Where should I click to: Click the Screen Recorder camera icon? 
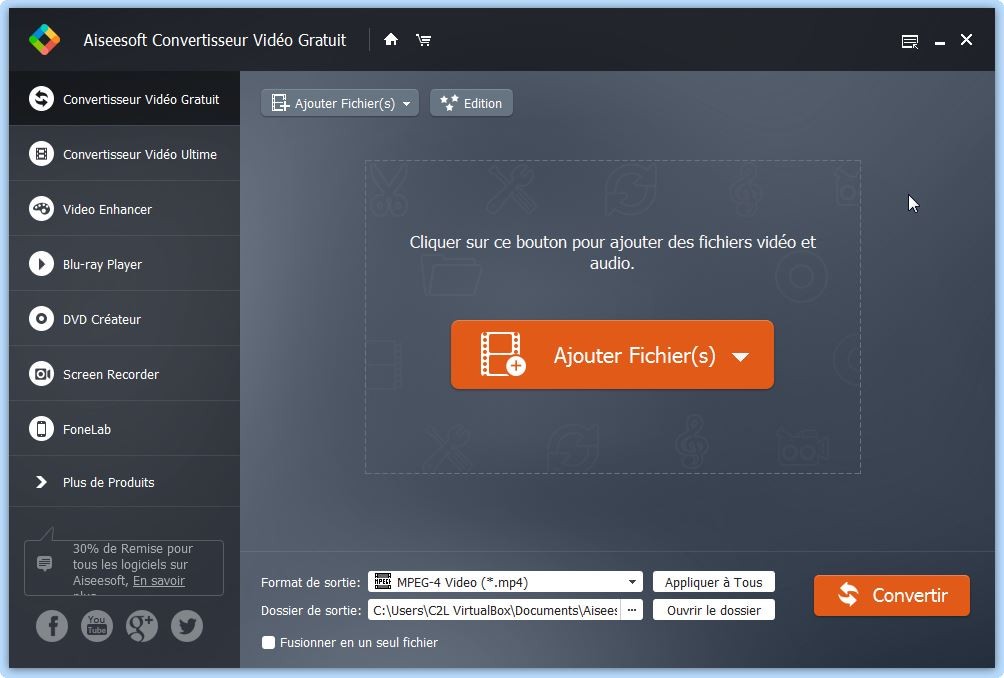tap(42, 375)
